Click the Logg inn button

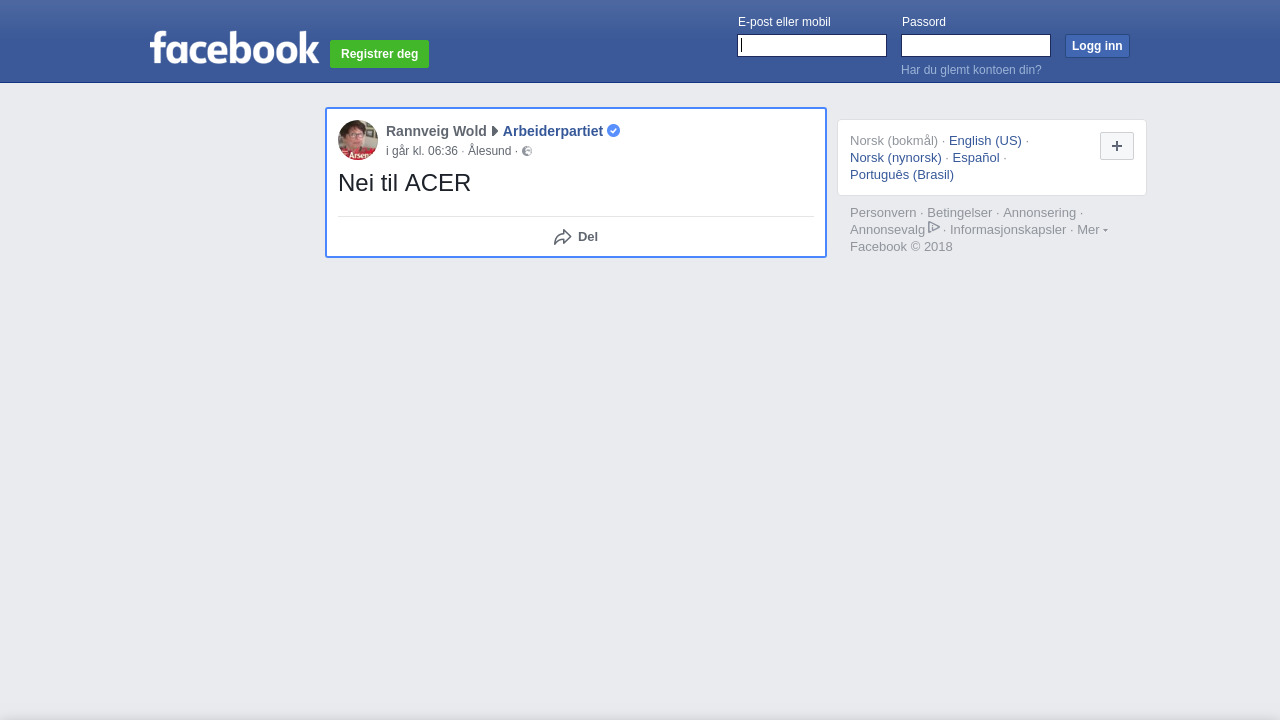pos(1097,46)
